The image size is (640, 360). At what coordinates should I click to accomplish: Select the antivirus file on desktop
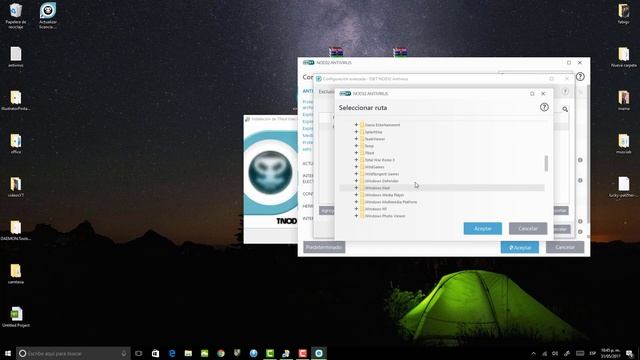(x=16, y=57)
